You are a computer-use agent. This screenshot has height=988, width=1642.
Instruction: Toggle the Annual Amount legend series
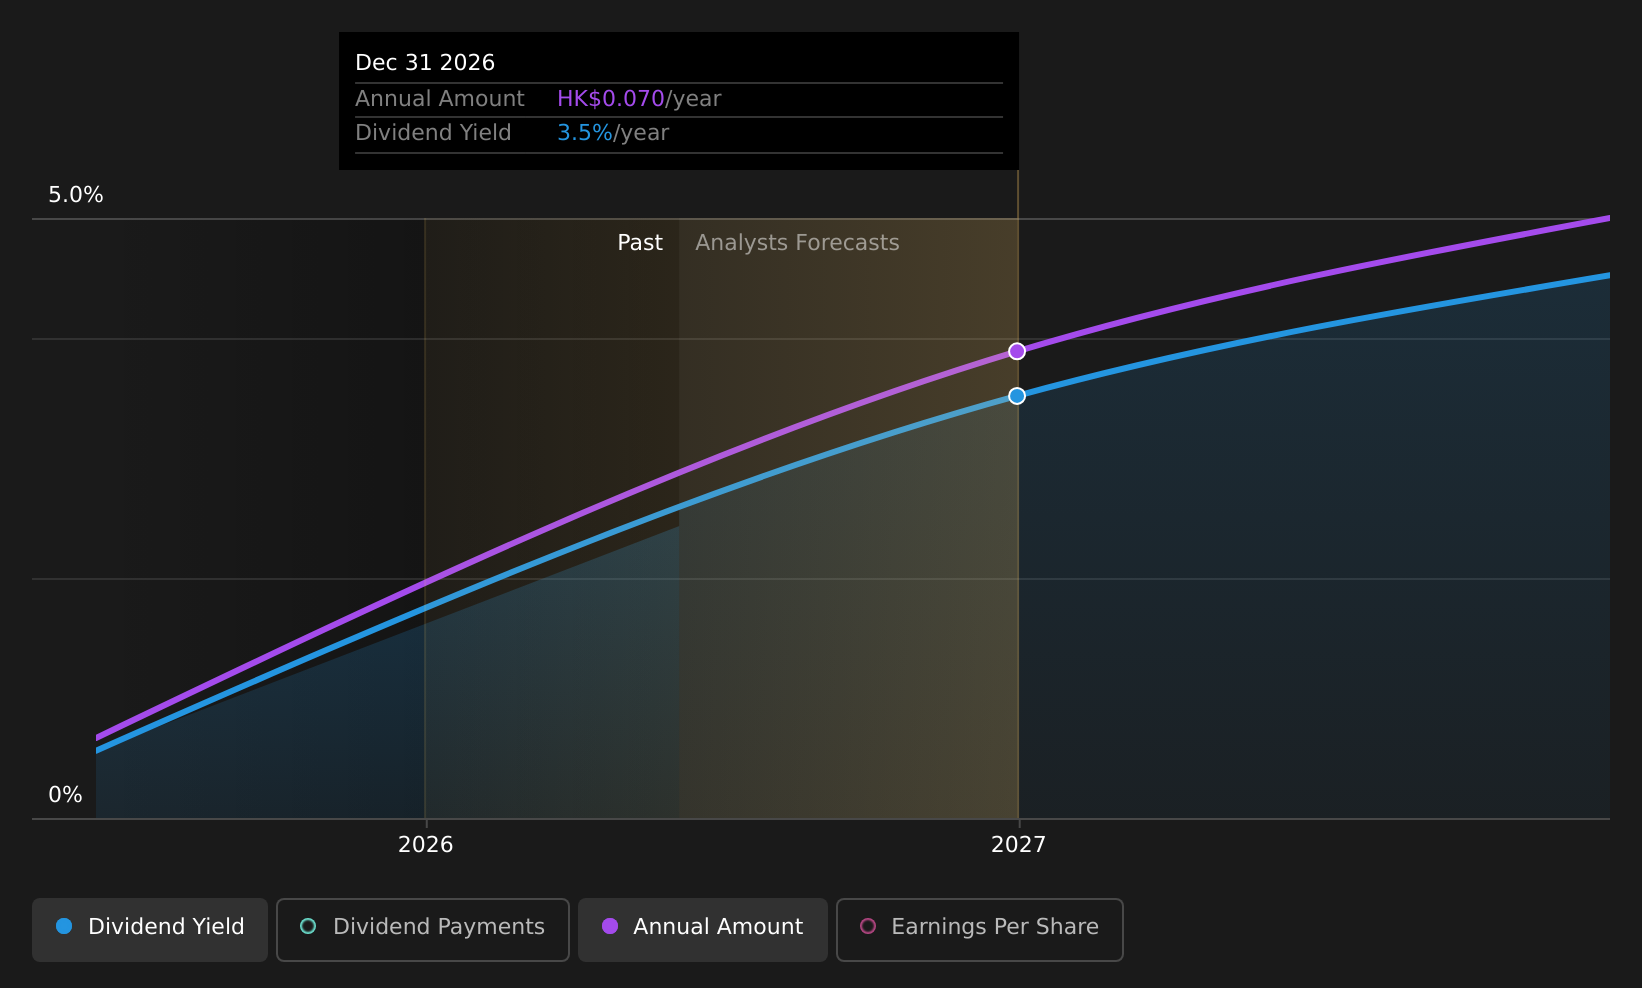tap(703, 930)
